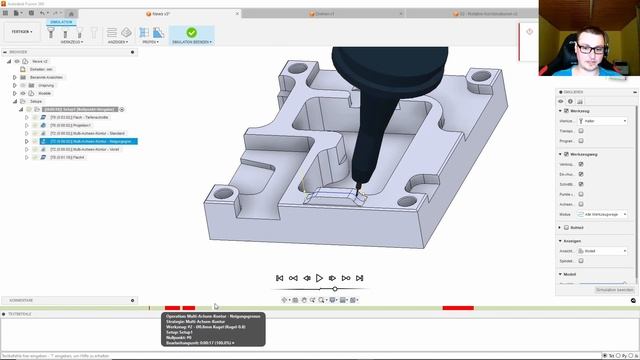Step backward one move
Image resolution: width=640 pixels, height=360 pixels.
[307, 278]
